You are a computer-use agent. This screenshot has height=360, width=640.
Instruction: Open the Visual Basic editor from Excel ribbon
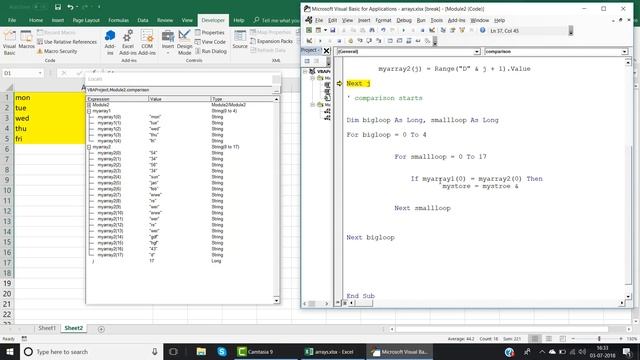pos(9,42)
